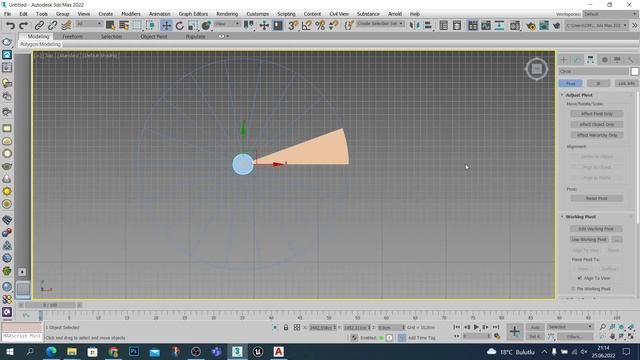Image resolution: width=640 pixels, height=360 pixels.
Task: Open the 3ds Max taskbar icon
Action: point(237,351)
